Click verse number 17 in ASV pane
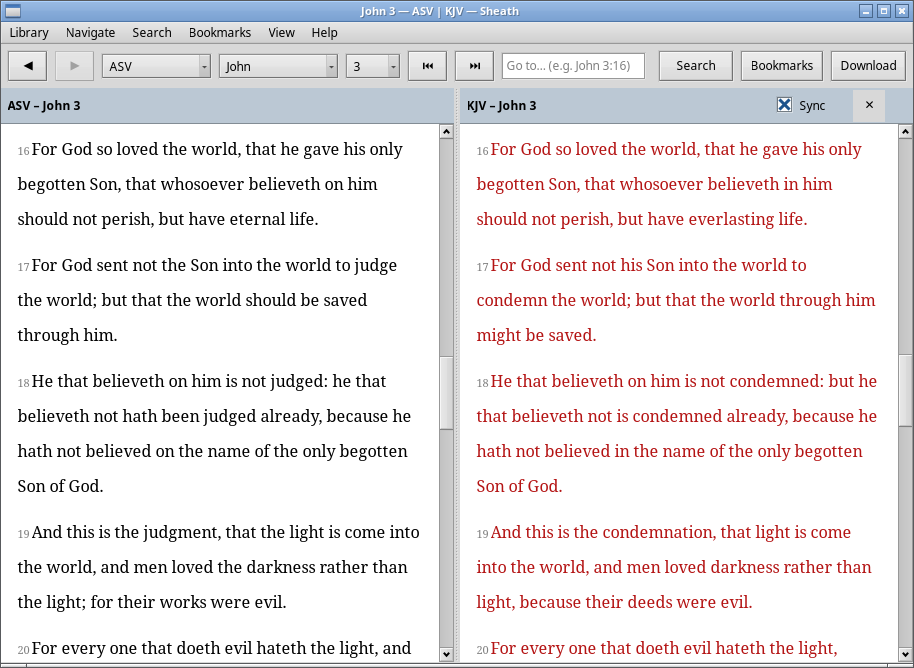The image size is (914, 668). point(23,267)
